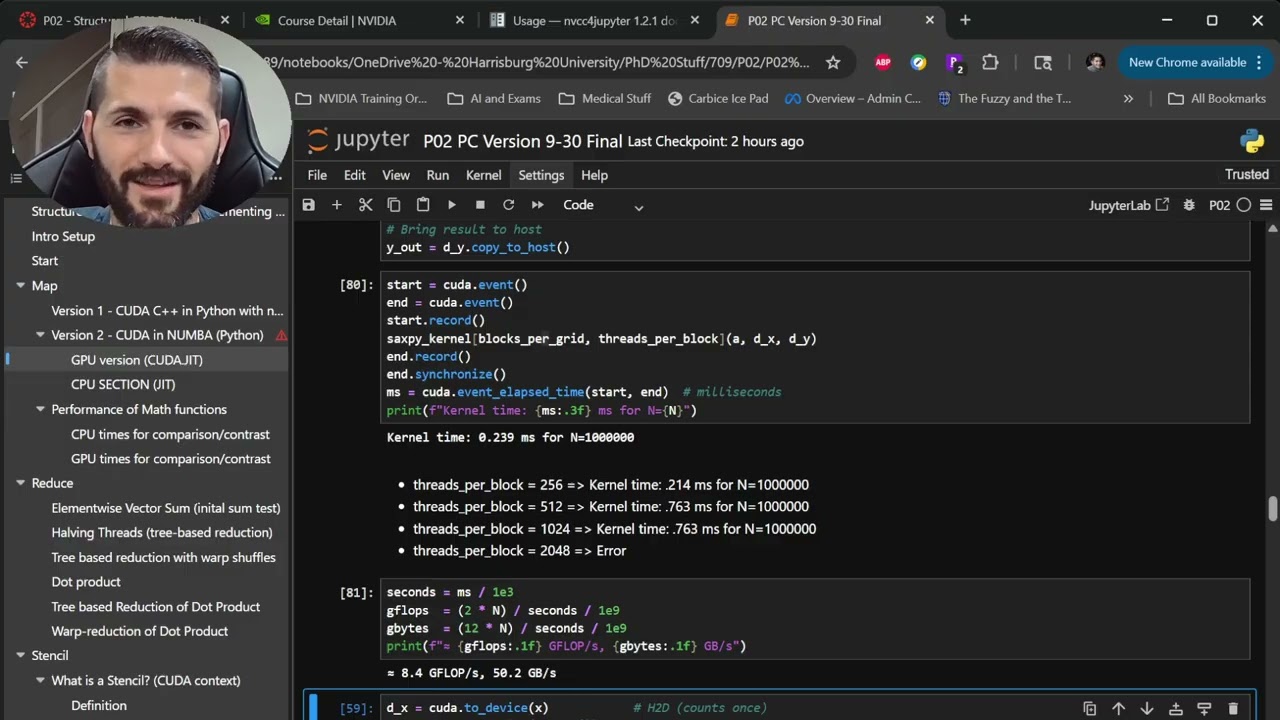The height and width of the screenshot is (720, 1280).
Task: Collapse the Map section in contents
Action: [x=20, y=286]
